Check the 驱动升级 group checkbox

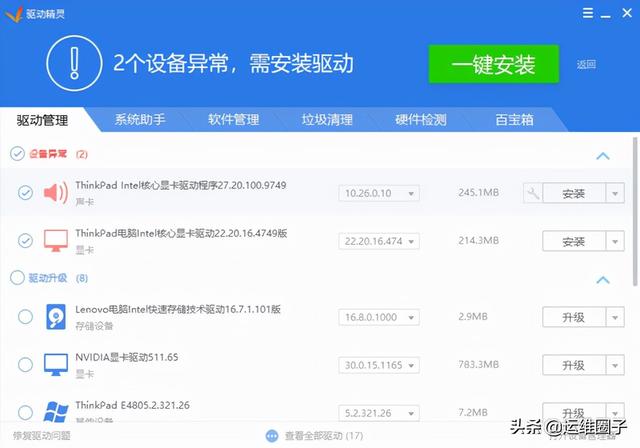18,277
